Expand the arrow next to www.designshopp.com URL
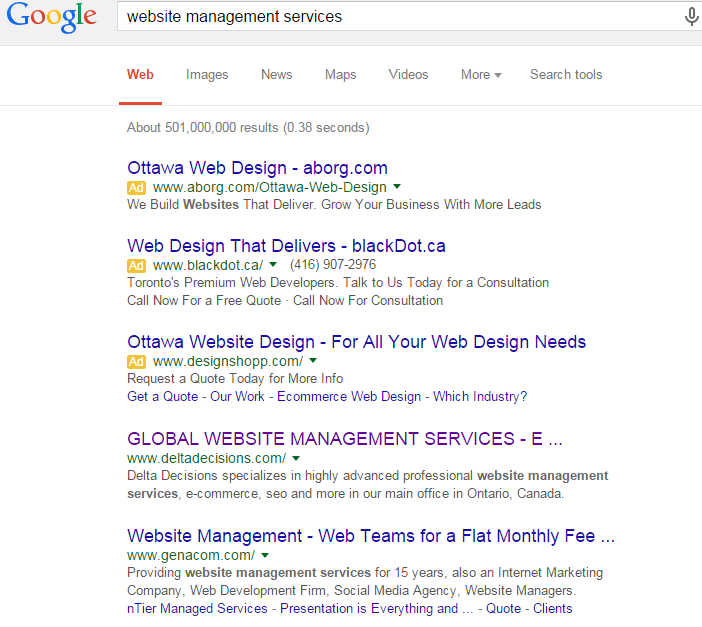 313,360
